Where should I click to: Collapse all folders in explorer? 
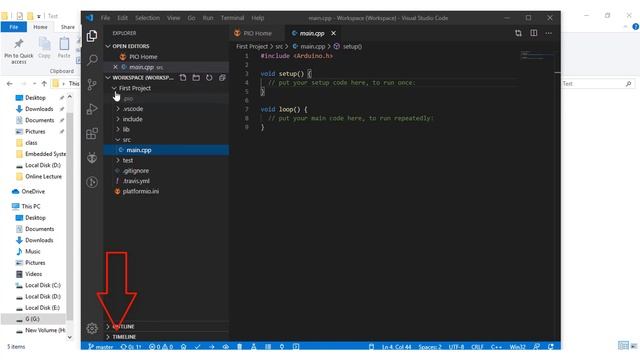tap(222, 78)
